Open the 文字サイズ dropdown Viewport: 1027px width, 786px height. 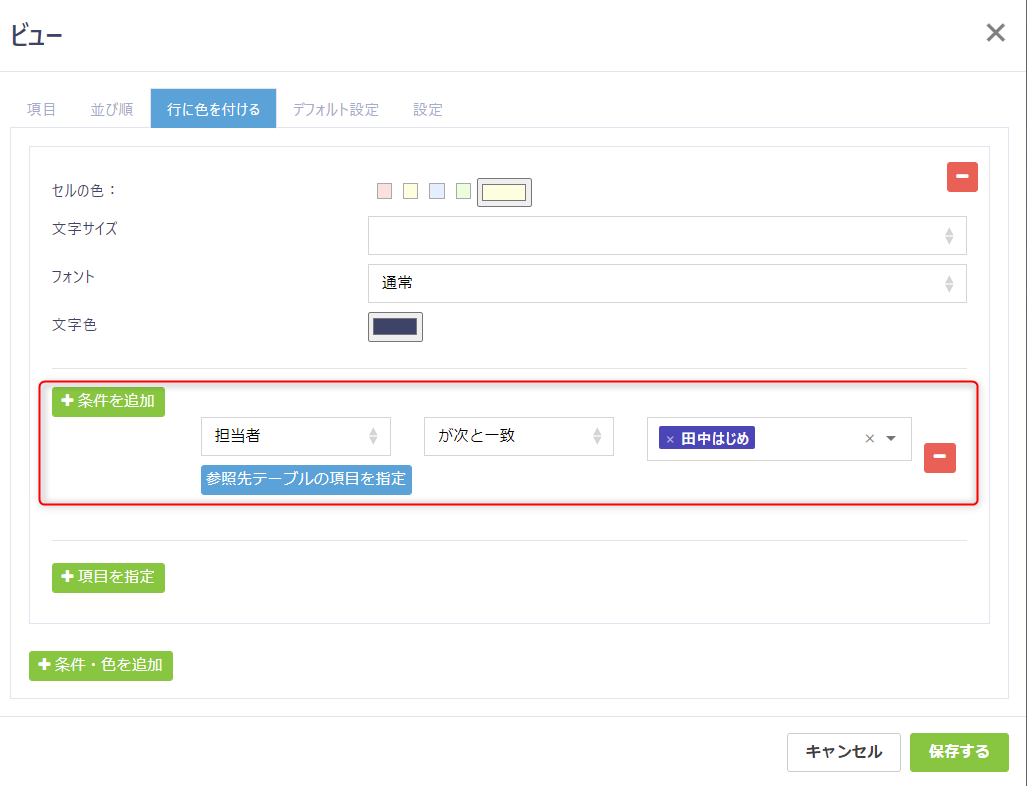coord(667,235)
